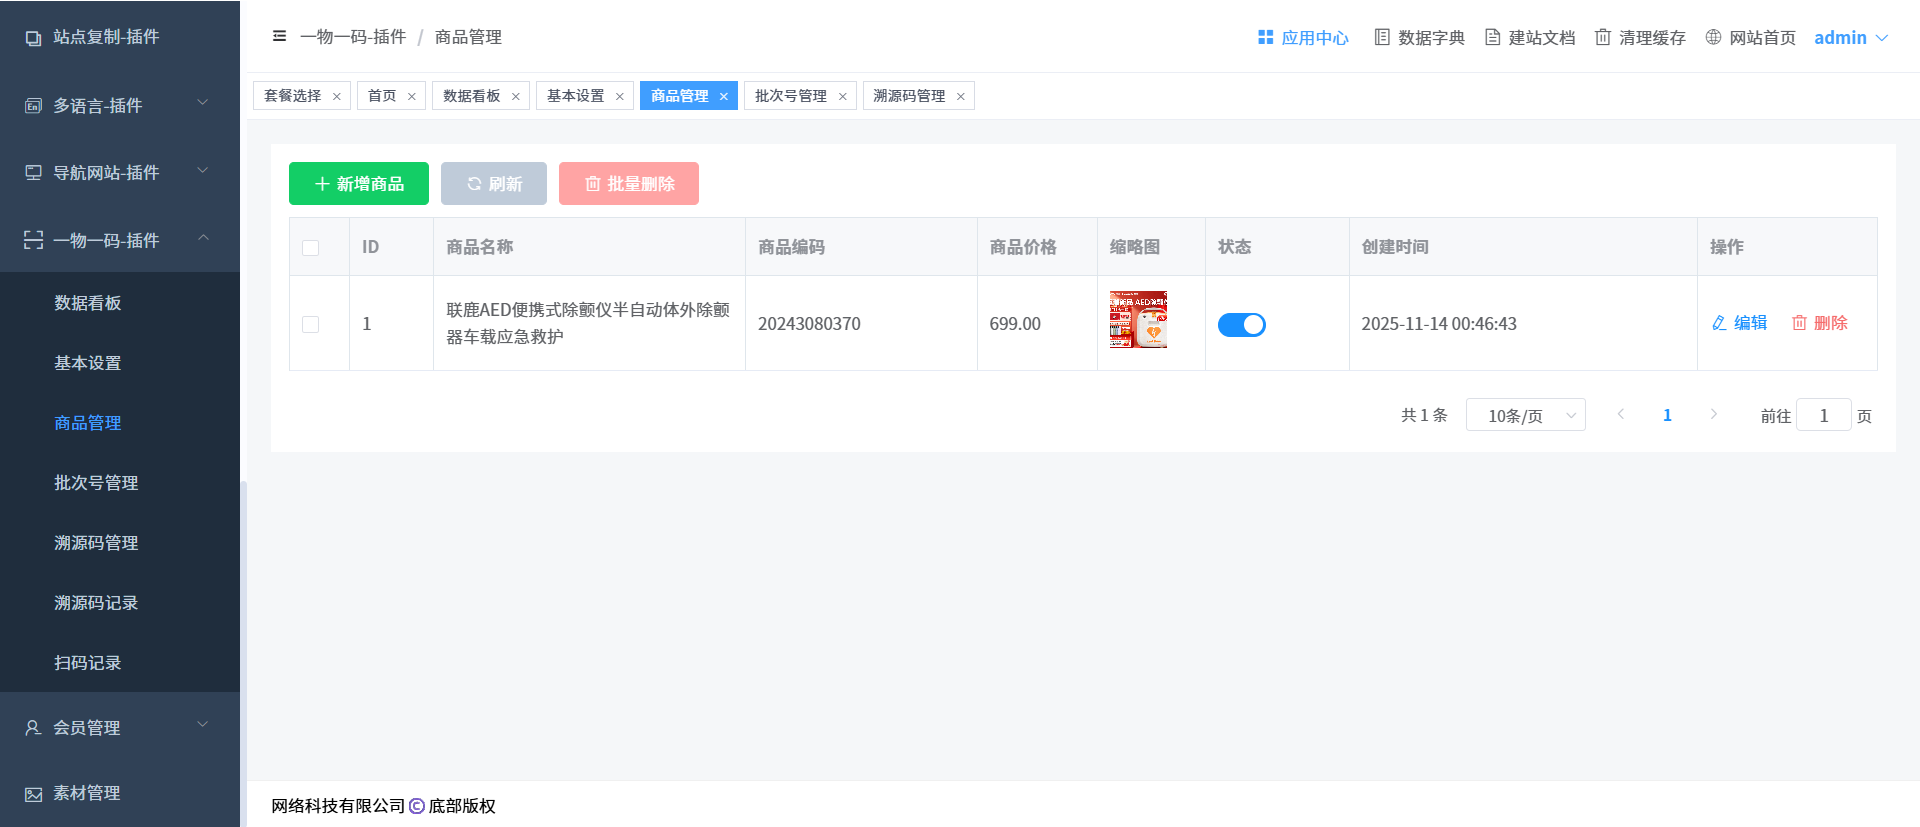Switch to the 基本设置 tab
Image resolution: width=1920 pixels, height=827 pixels.
[575, 96]
